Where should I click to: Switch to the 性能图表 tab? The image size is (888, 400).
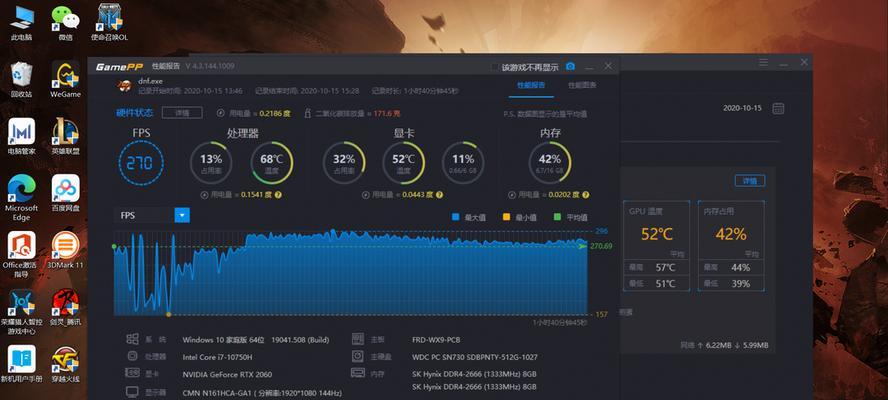pos(582,85)
